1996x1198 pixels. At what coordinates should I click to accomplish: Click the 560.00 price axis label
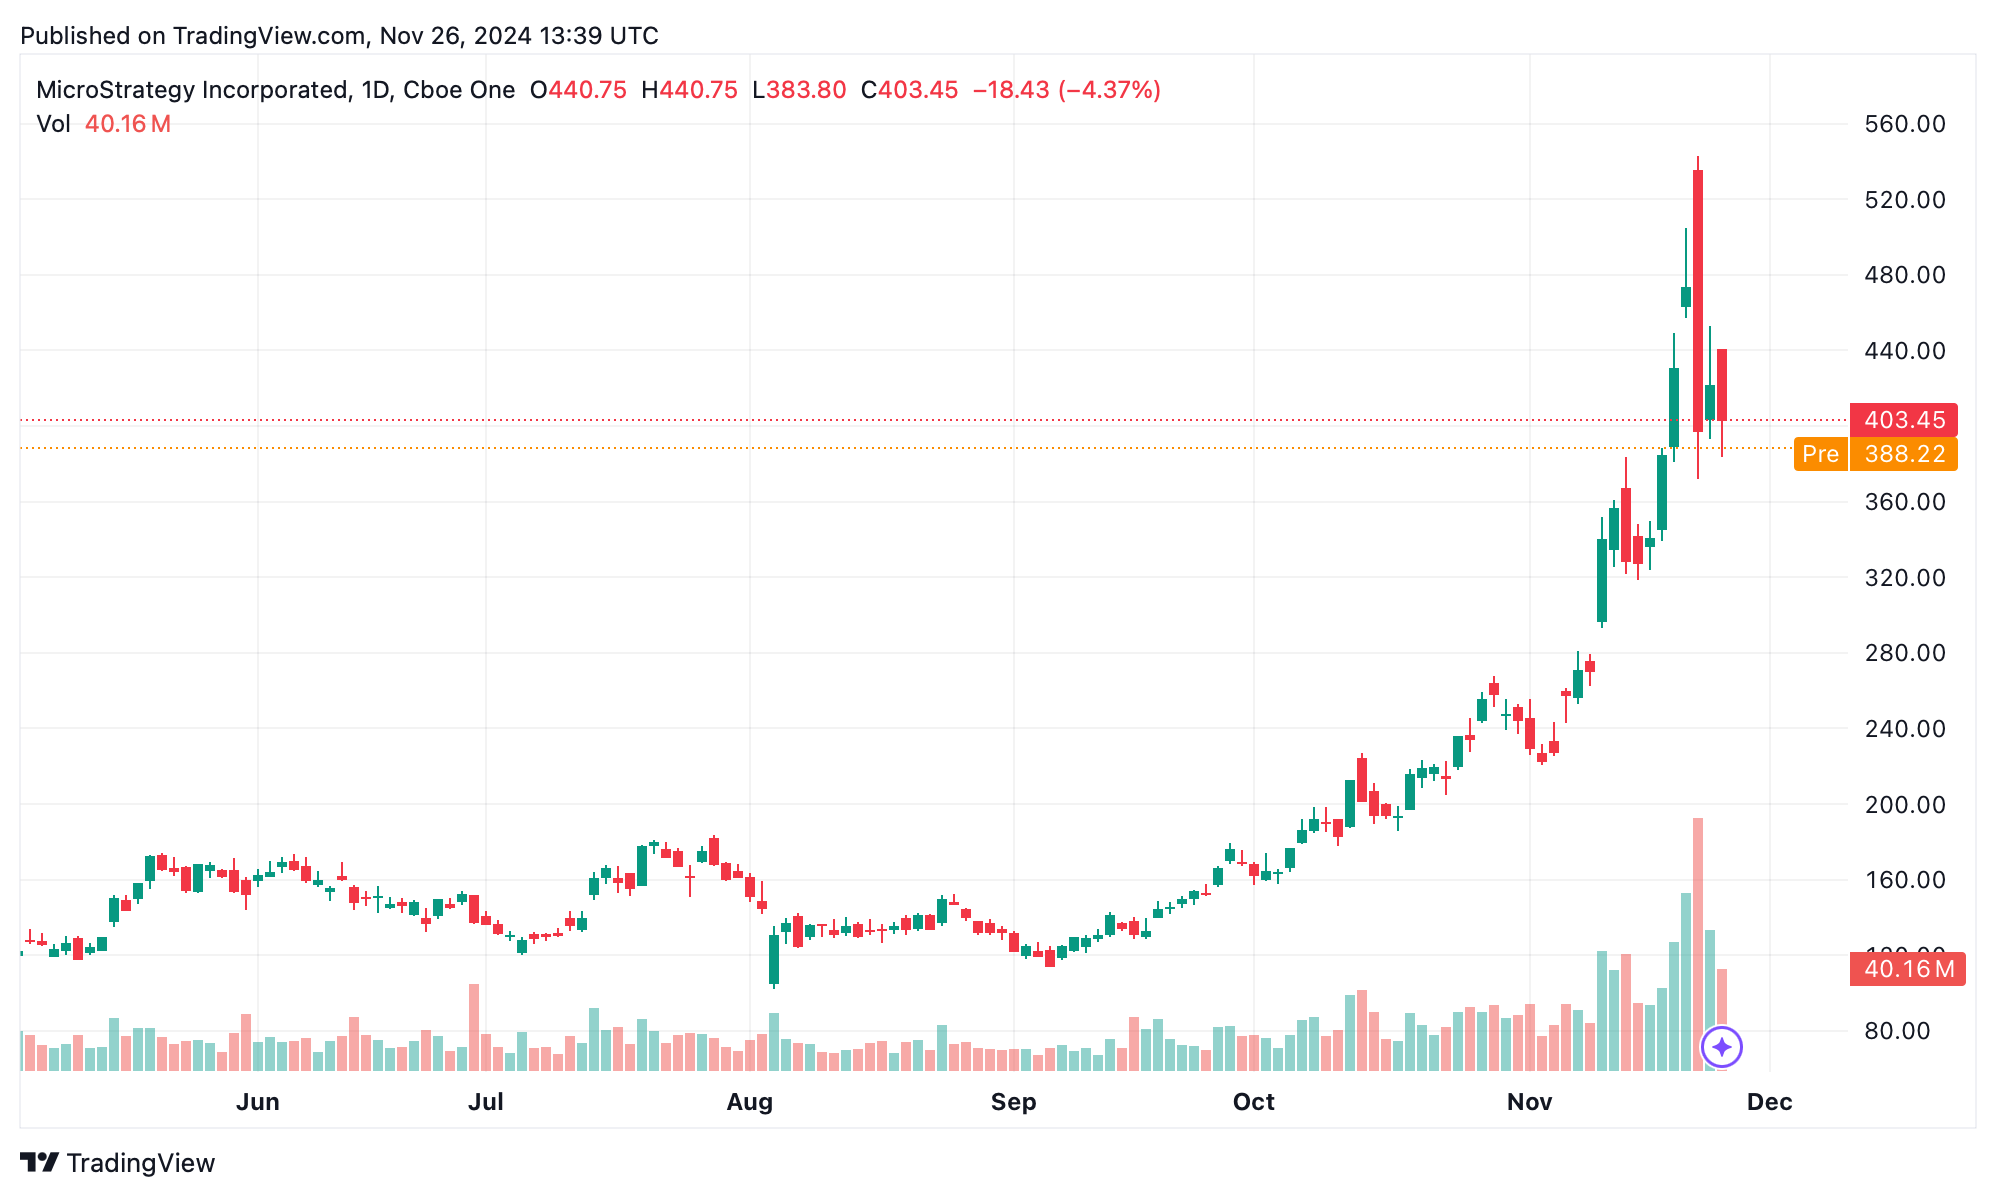[1905, 124]
